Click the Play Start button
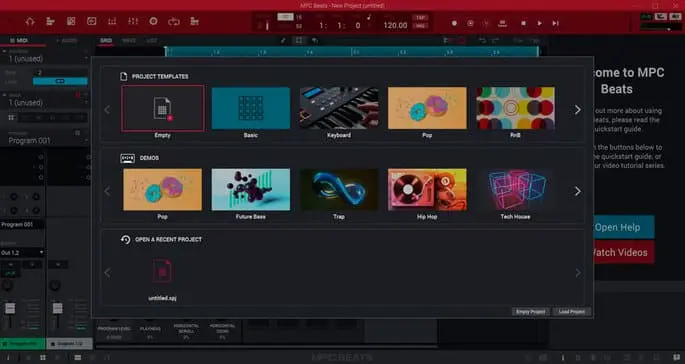The image size is (685, 364). coord(555,23)
